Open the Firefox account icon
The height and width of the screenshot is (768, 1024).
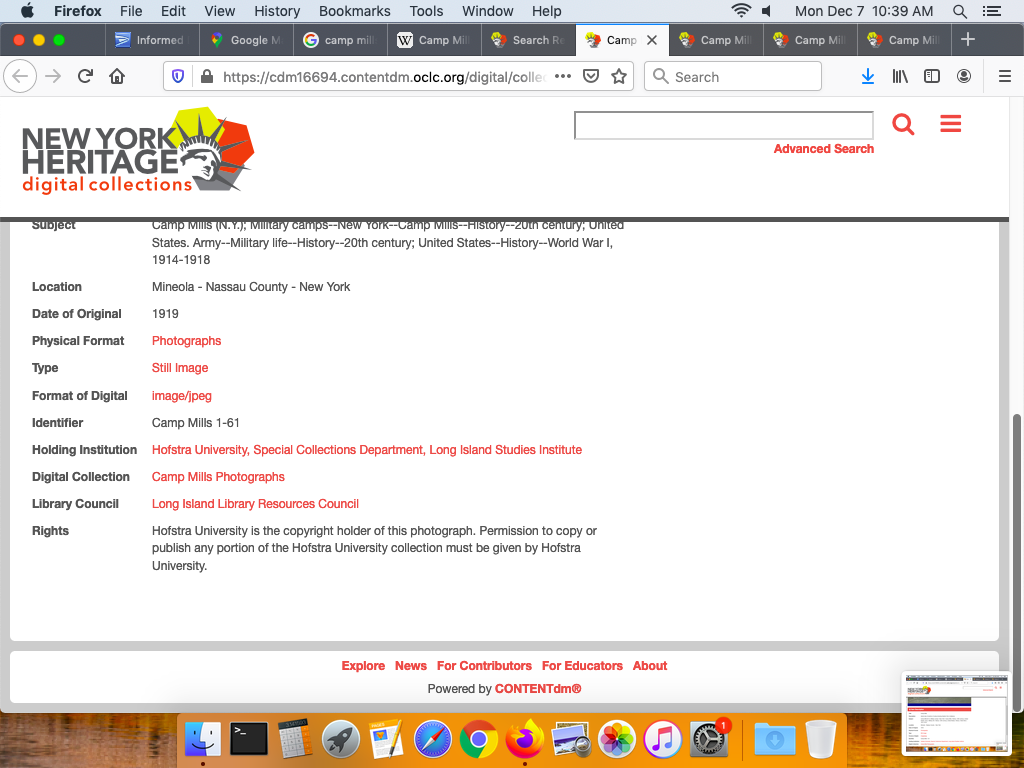[x=964, y=77]
